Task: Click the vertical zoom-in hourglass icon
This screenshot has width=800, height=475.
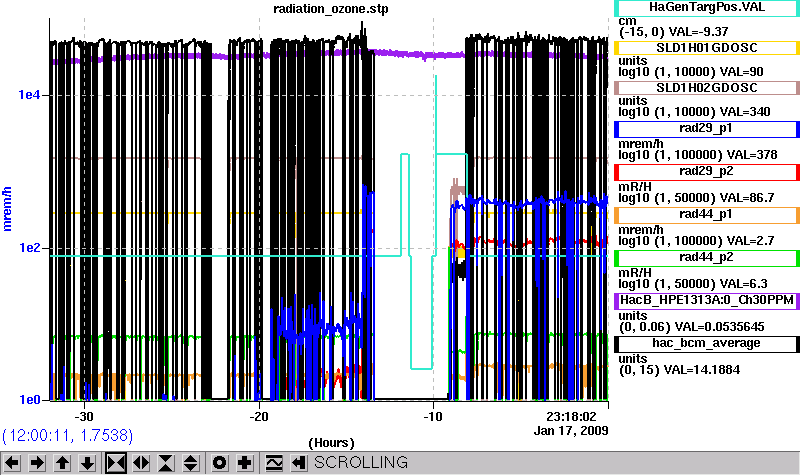Action: click(x=166, y=463)
